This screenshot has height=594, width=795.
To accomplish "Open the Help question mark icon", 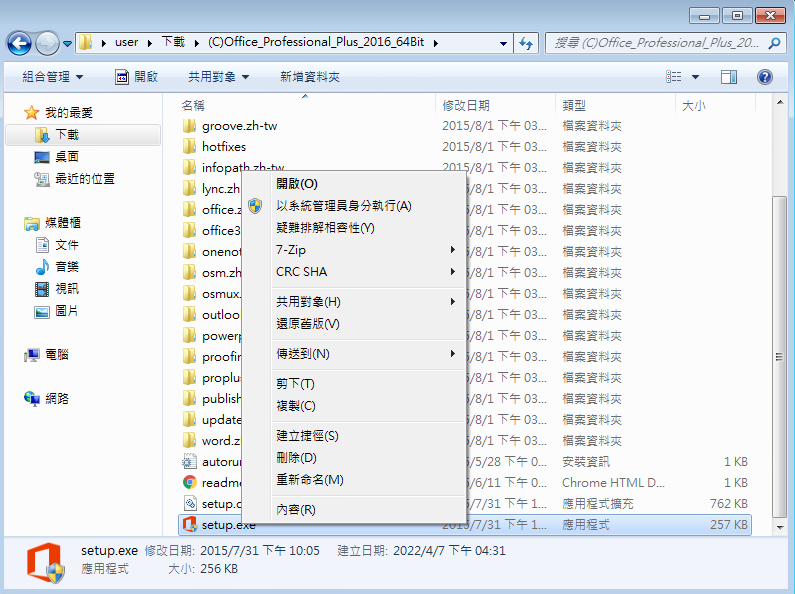I will tap(765, 77).
